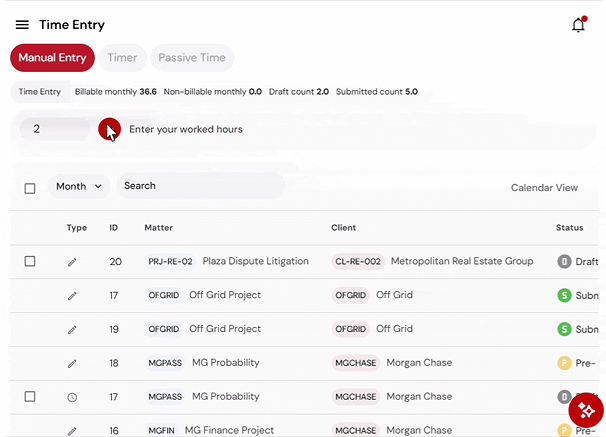
Task: Click PRJ-RE-02 matter tag
Action: coord(170,262)
